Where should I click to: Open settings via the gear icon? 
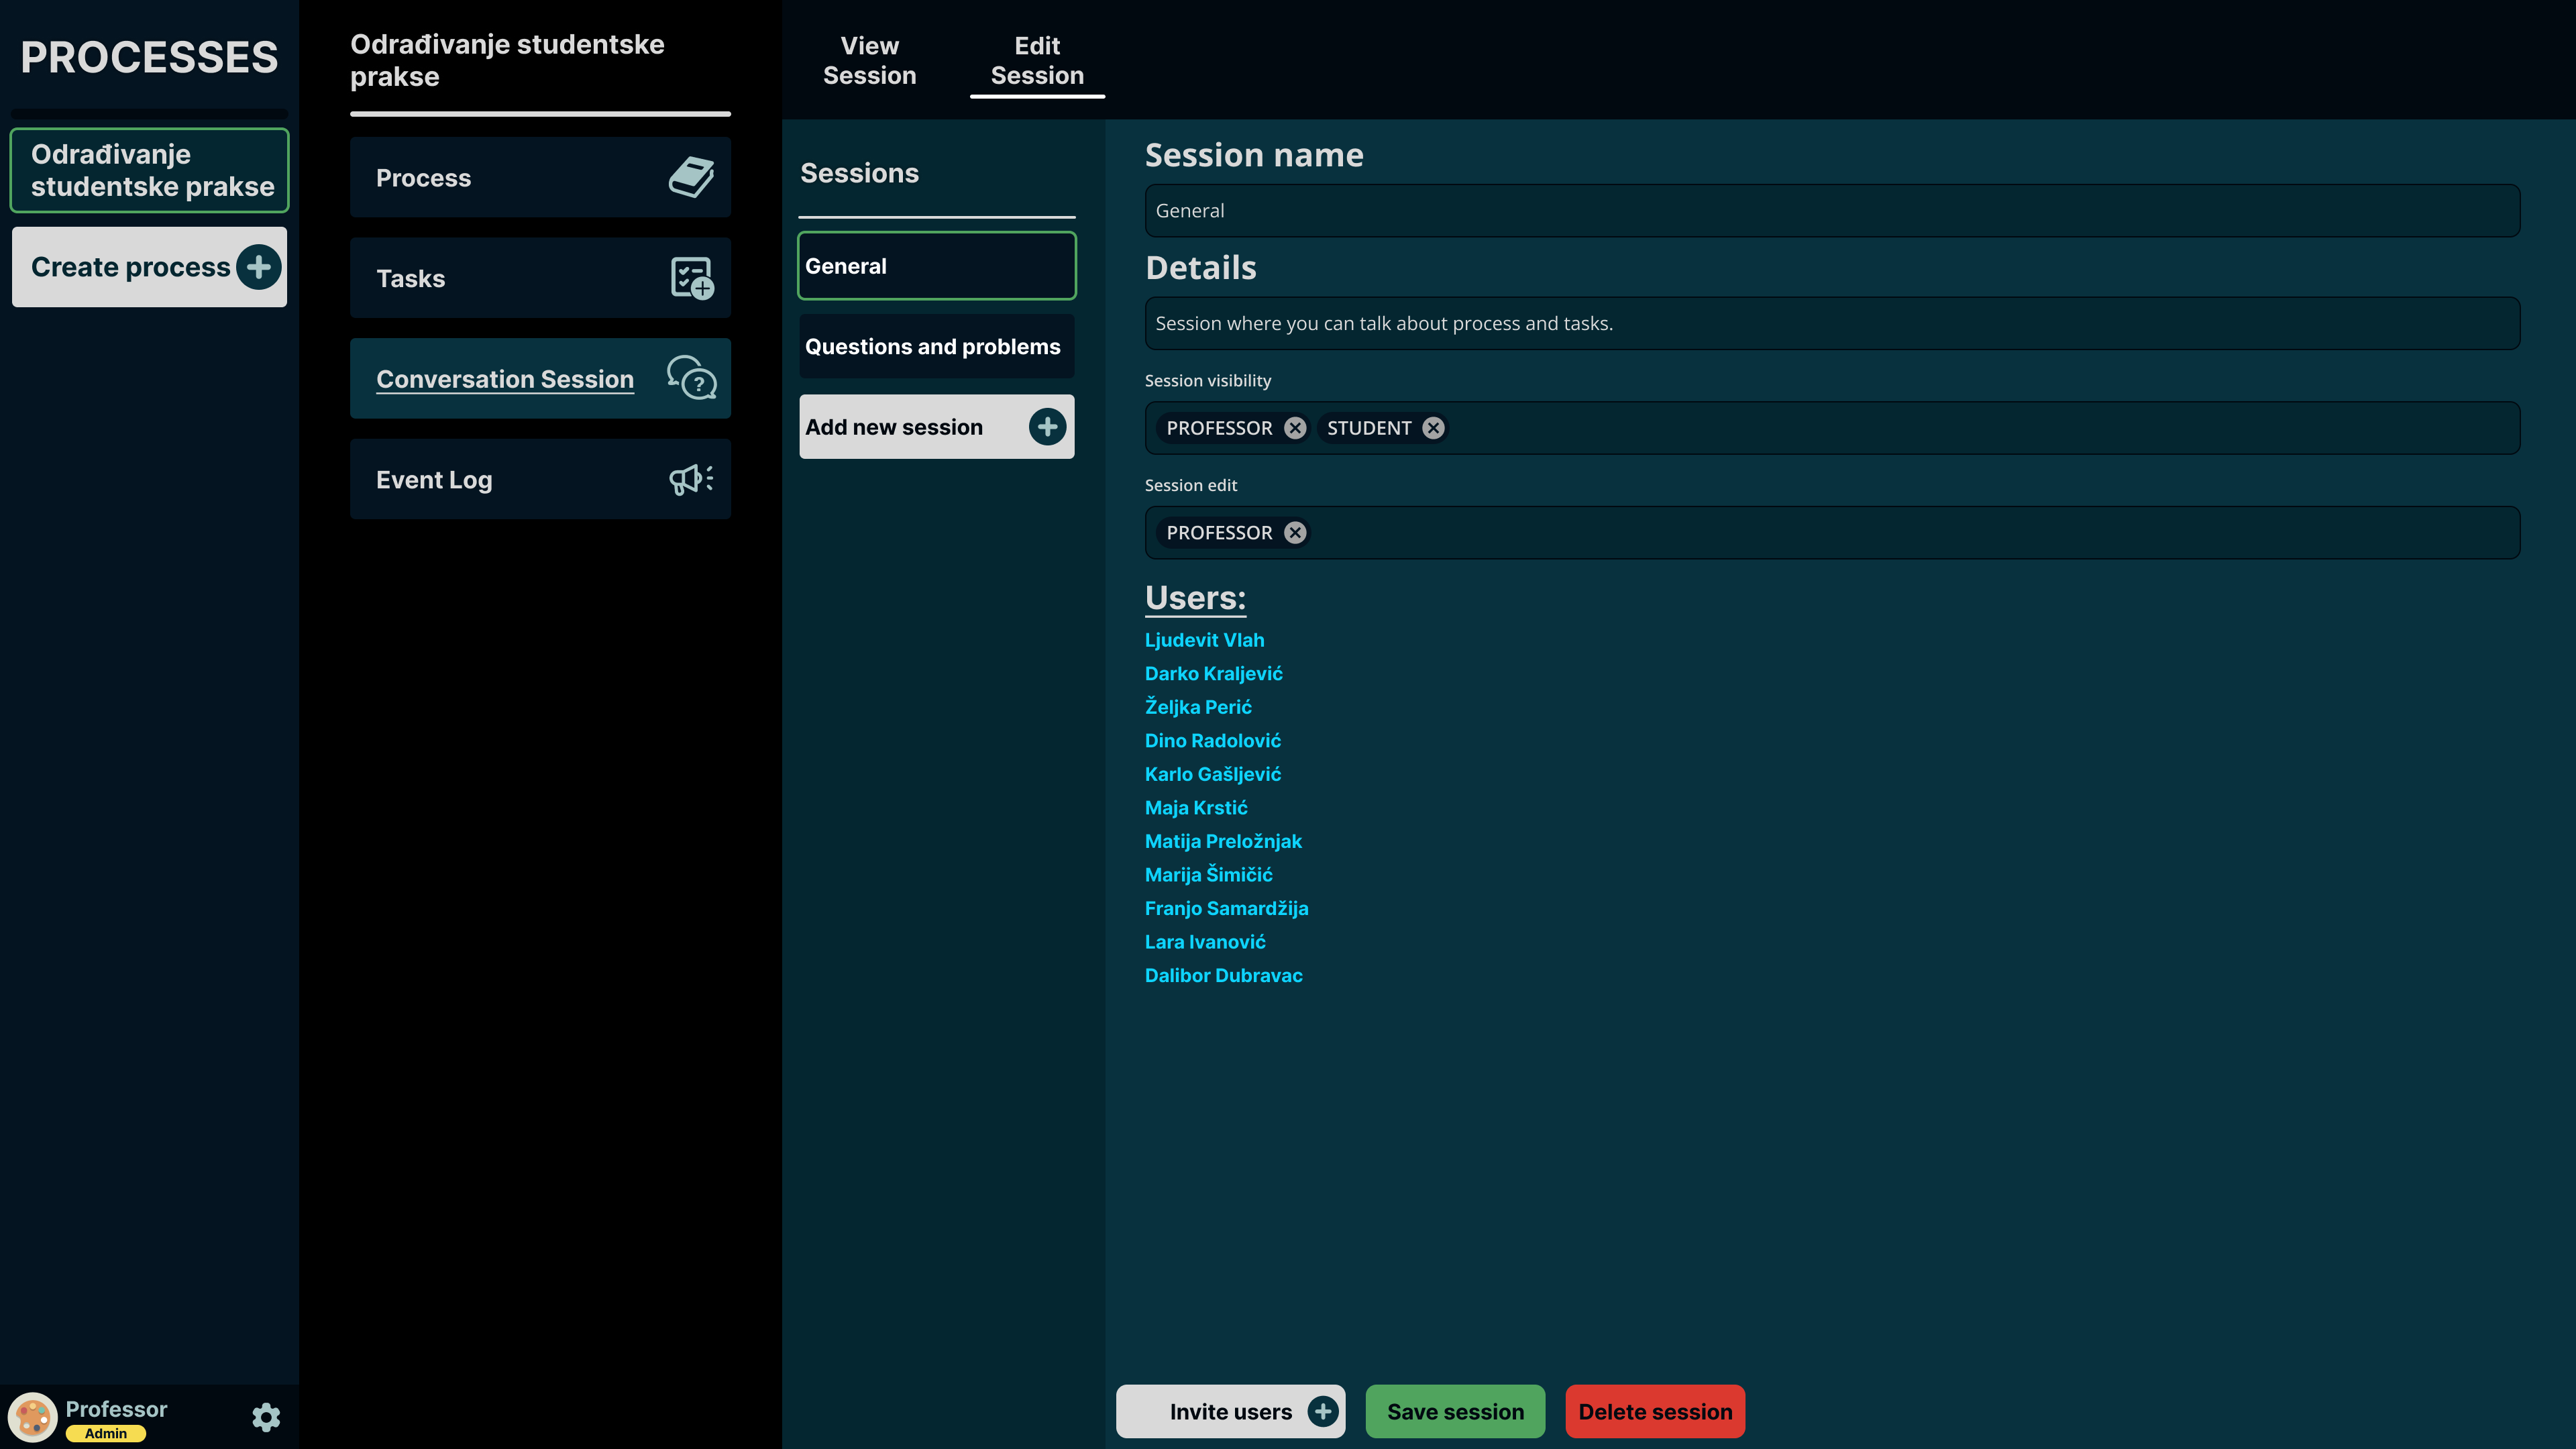tap(266, 1417)
